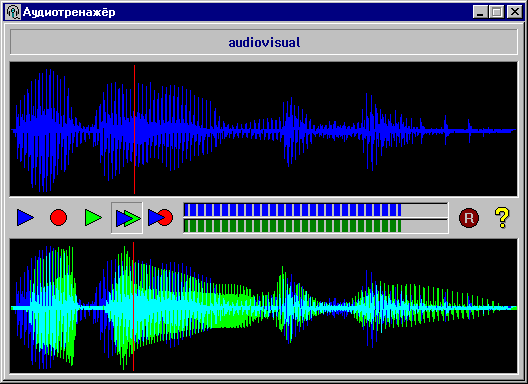Image resolution: width=528 pixels, height=384 pixels.
Task: Maximize the Аудиотренажёр window
Action: 497,12
